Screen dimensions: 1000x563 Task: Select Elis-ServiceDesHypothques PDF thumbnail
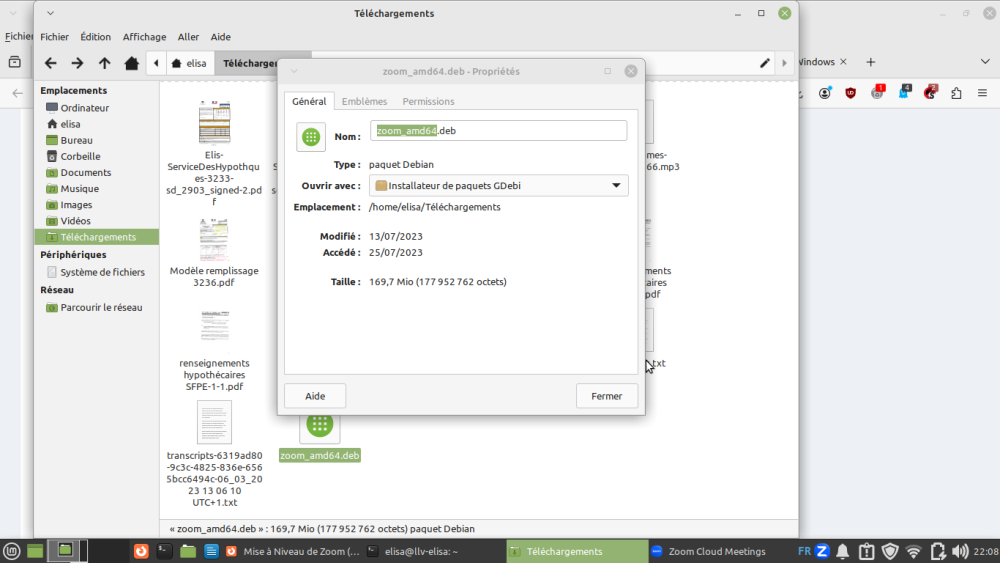[214, 122]
